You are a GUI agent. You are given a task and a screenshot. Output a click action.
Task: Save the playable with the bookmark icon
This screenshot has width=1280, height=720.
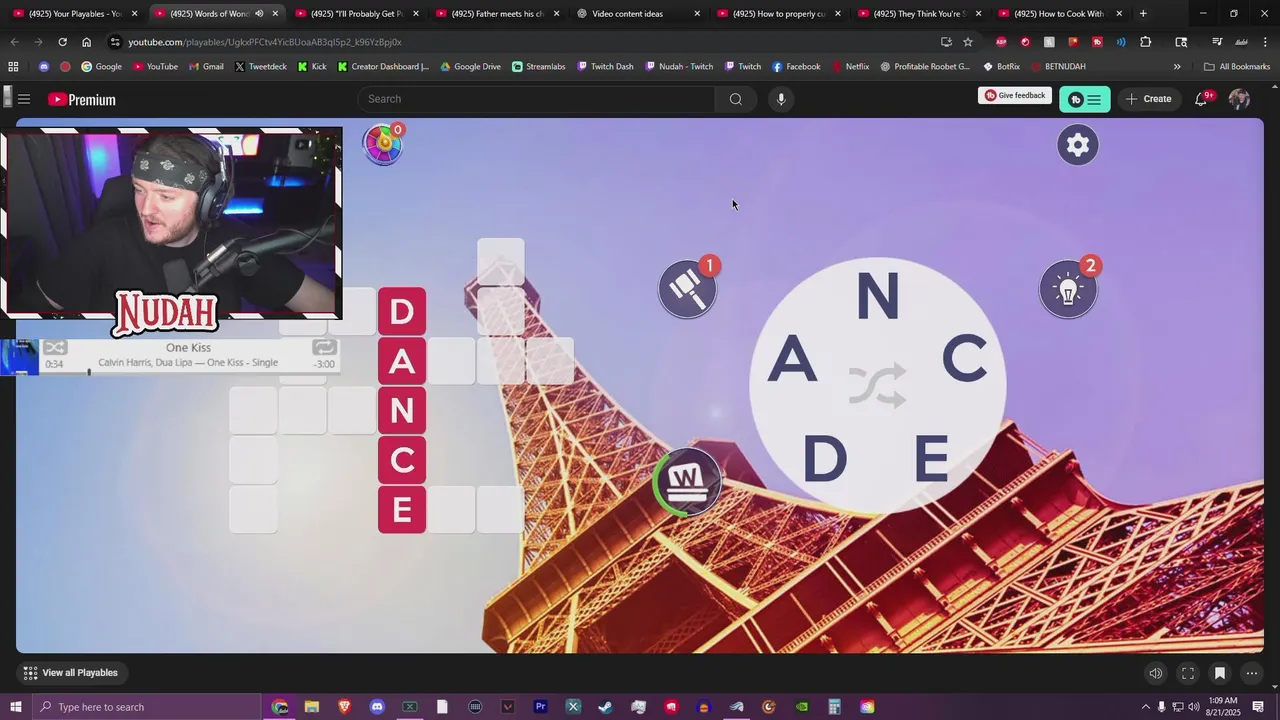[x=1220, y=673]
